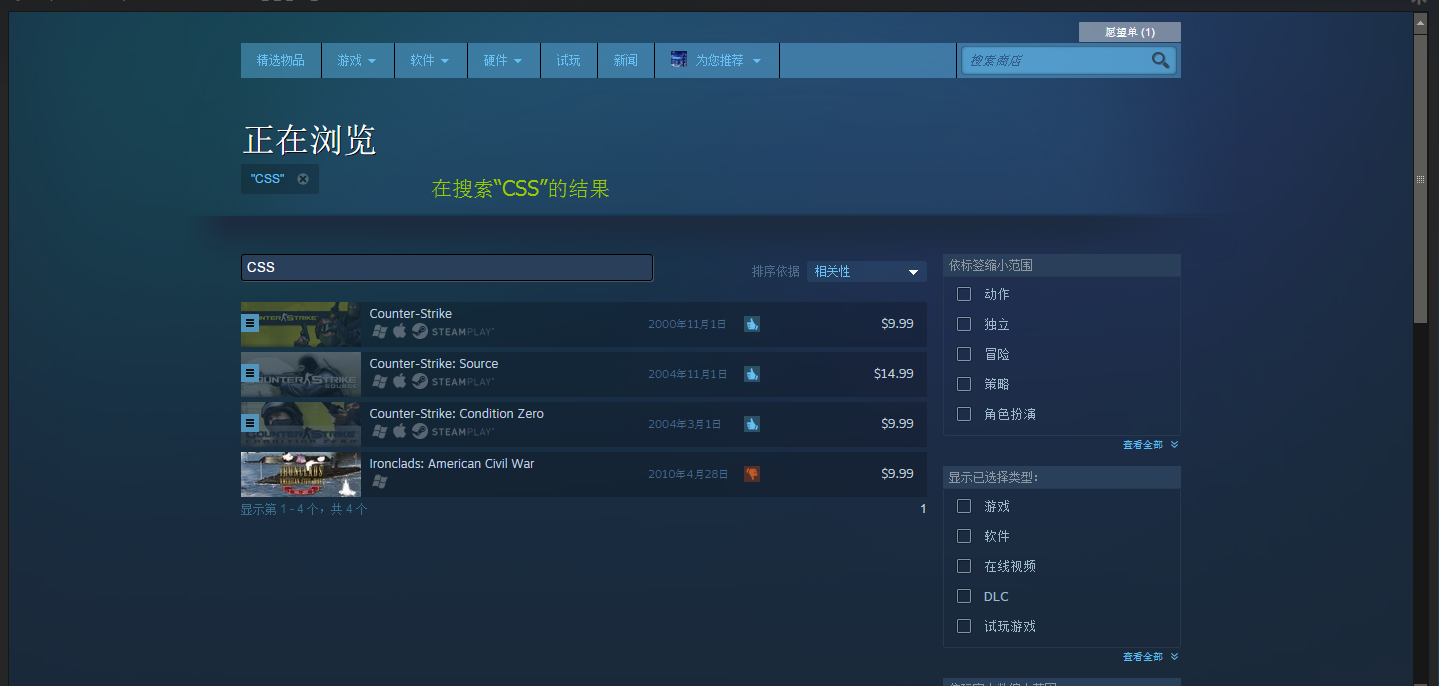Viewport: 1439px width, 686px height.
Task: Click the library list icon on Counter-Strike thumbnail
Action: 250,323
